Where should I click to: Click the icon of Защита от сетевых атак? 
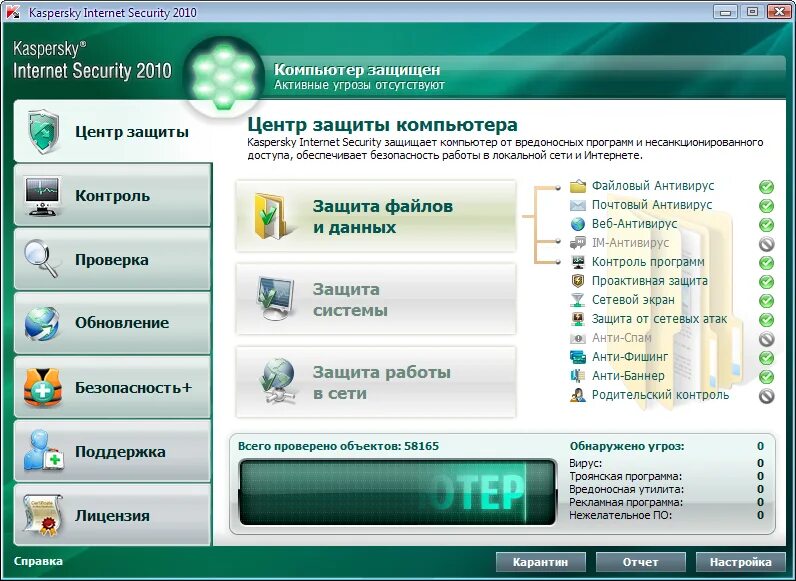tap(578, 319)
